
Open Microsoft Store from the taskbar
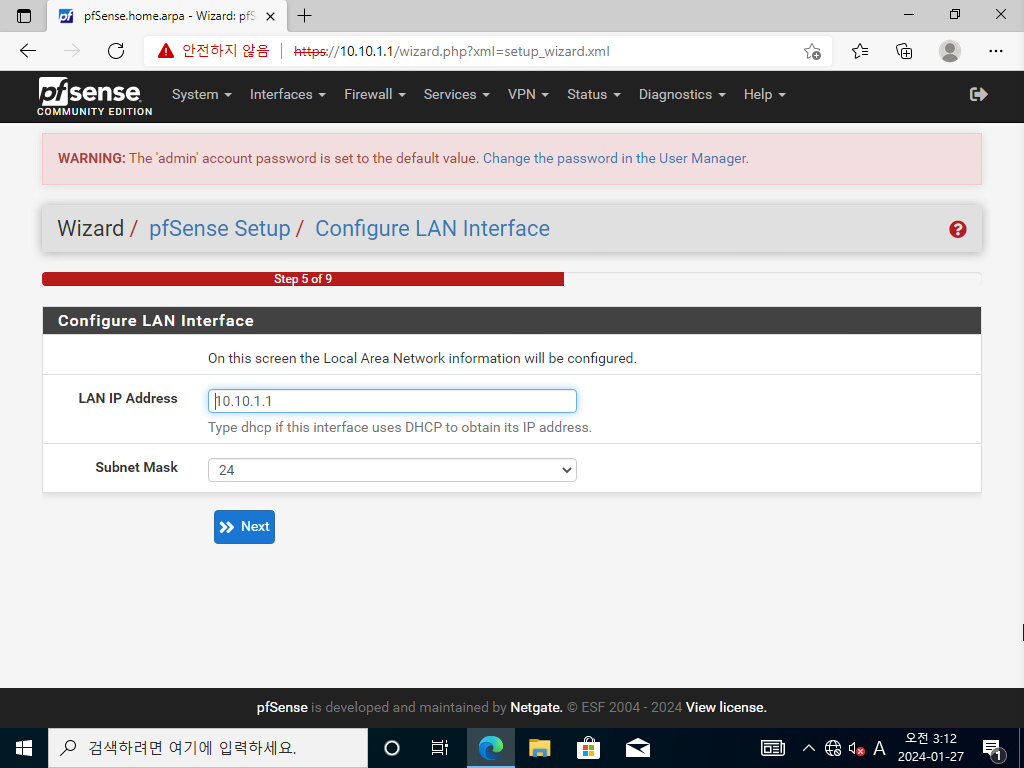[588, 748]
